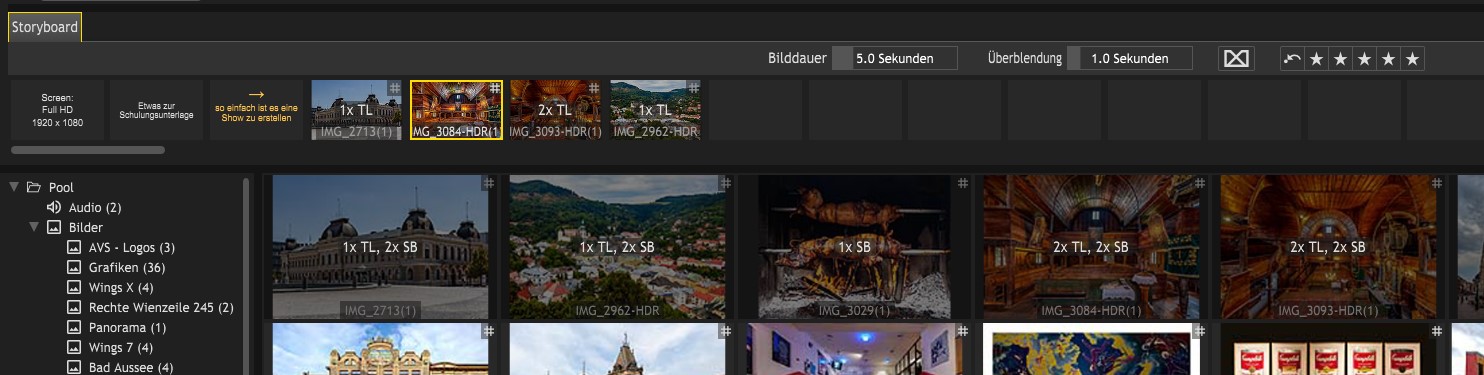
Task: Select IMG_3093-HDR(1) storyboard slide
Action: 555,110
